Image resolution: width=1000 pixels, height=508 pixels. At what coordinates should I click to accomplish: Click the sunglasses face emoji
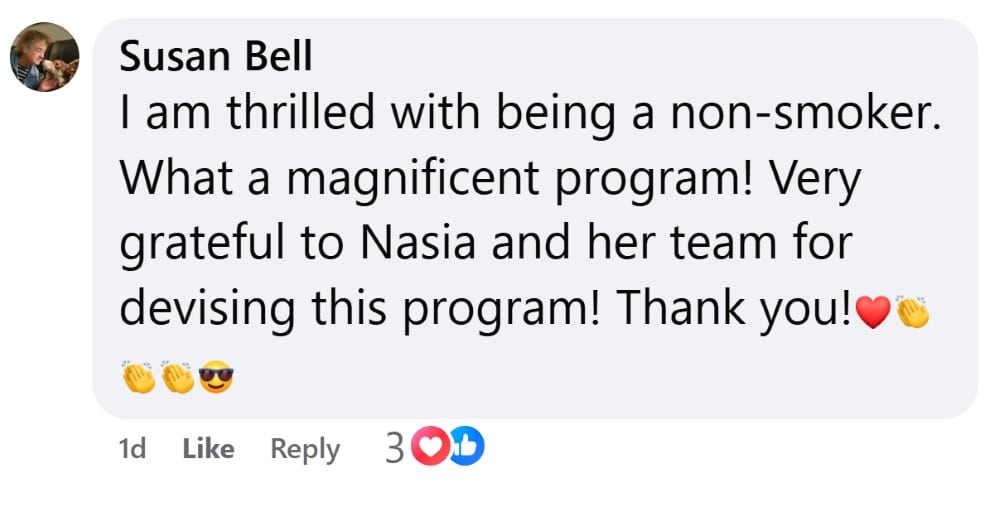pyautogui.click(x=217, y=377)
